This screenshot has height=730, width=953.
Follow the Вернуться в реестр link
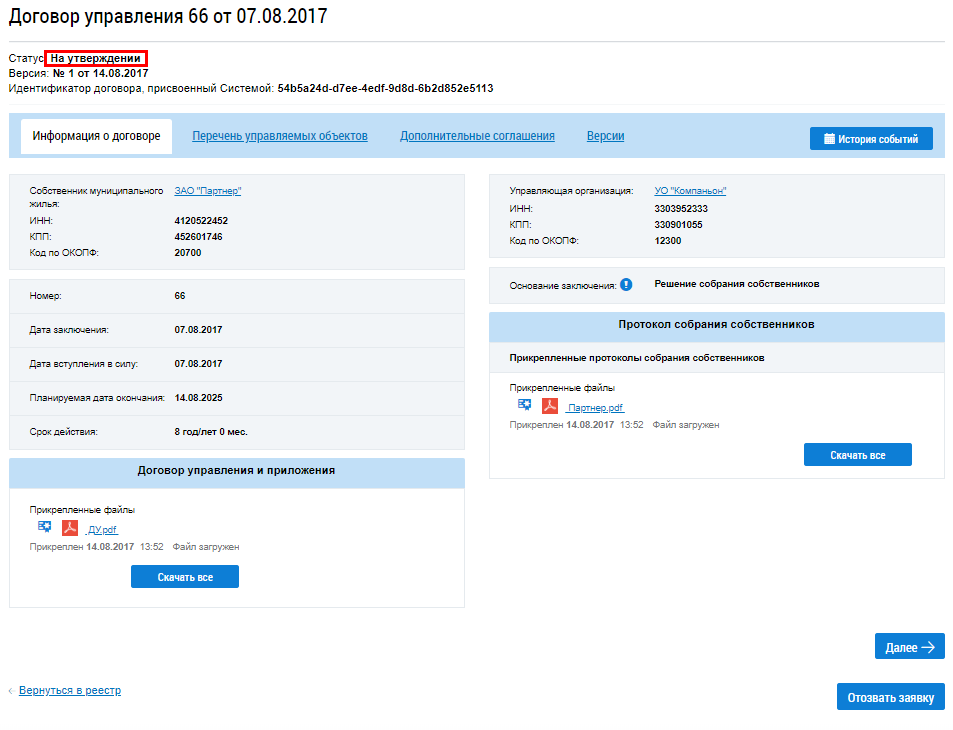point(70,690)
